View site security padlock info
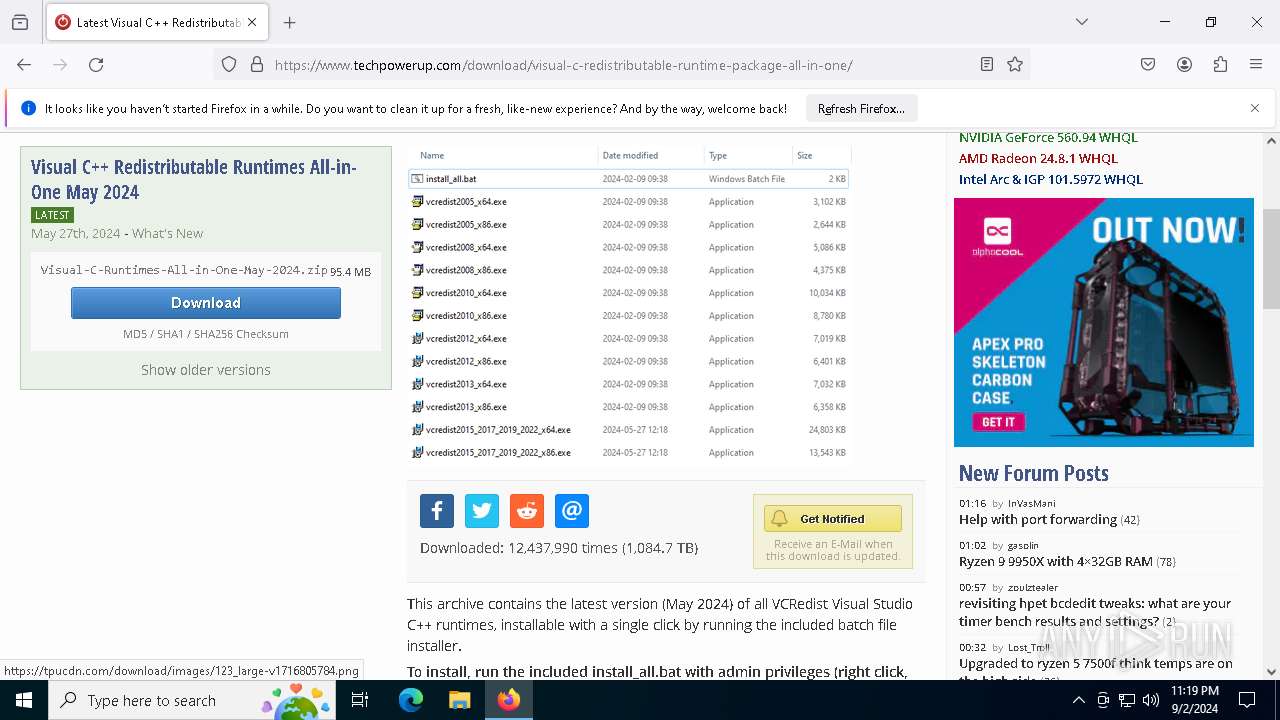Image resolution: width=1280 pixels, height=720 pixels. coord(257,65)
